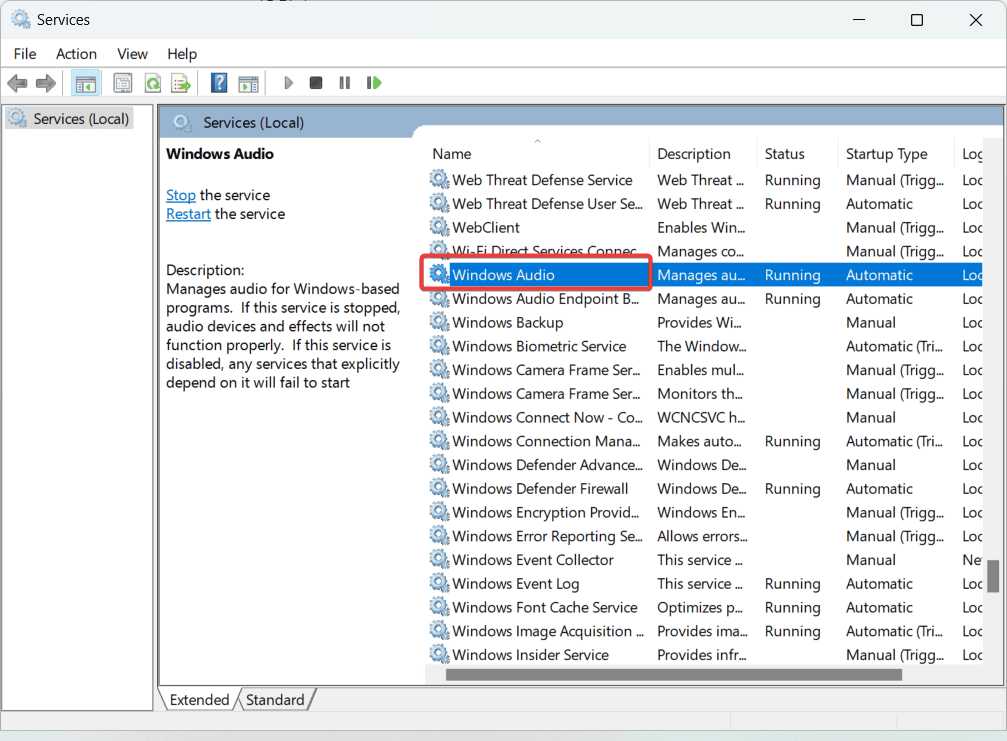Toggle Show/Hide Action Pane toolbar icon
1007x741 pixels.
(x=249, y=83)
